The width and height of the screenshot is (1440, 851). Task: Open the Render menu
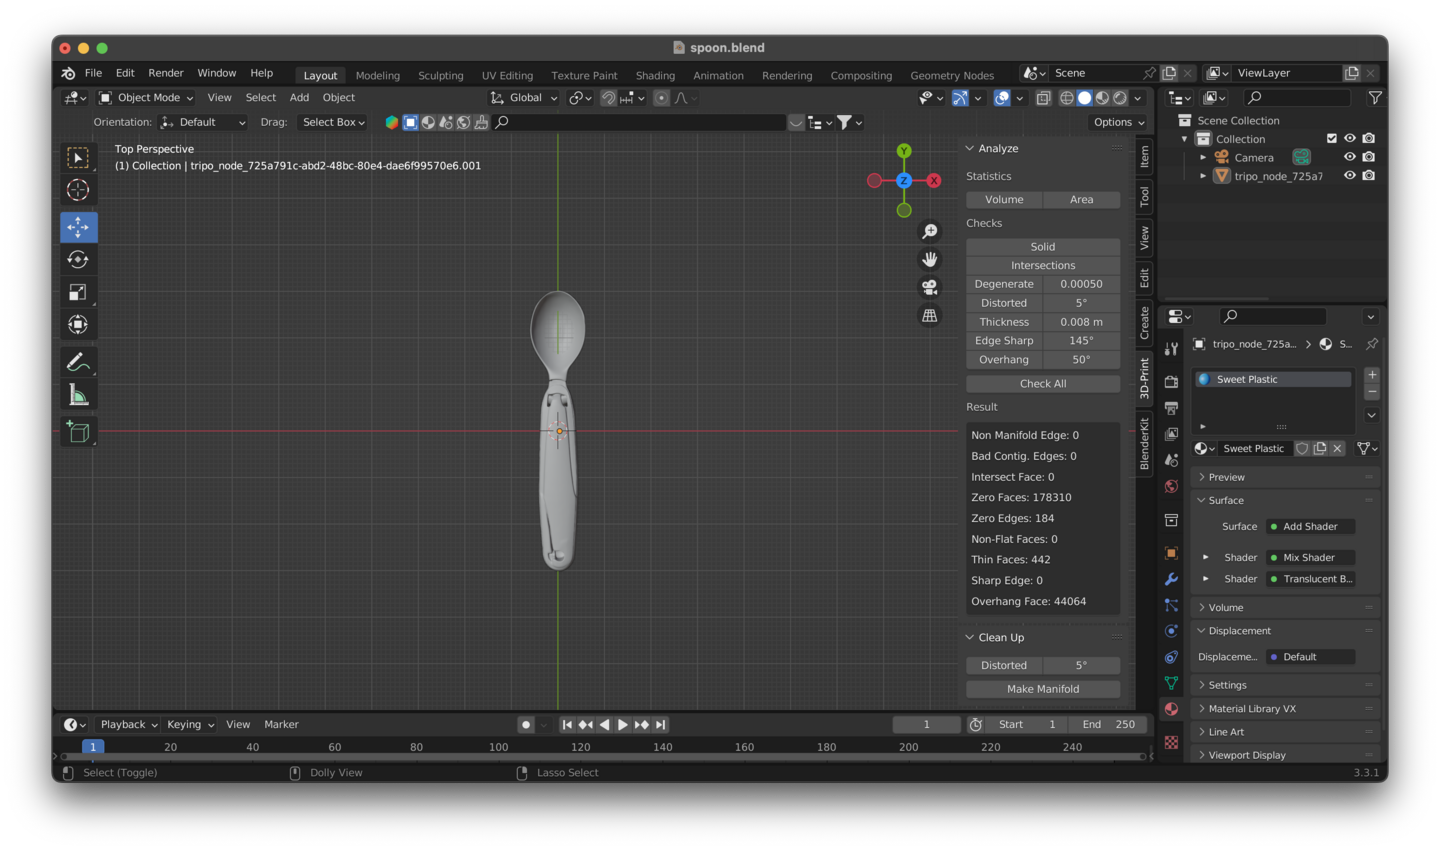pyautogui.click(x=166, y=73)
